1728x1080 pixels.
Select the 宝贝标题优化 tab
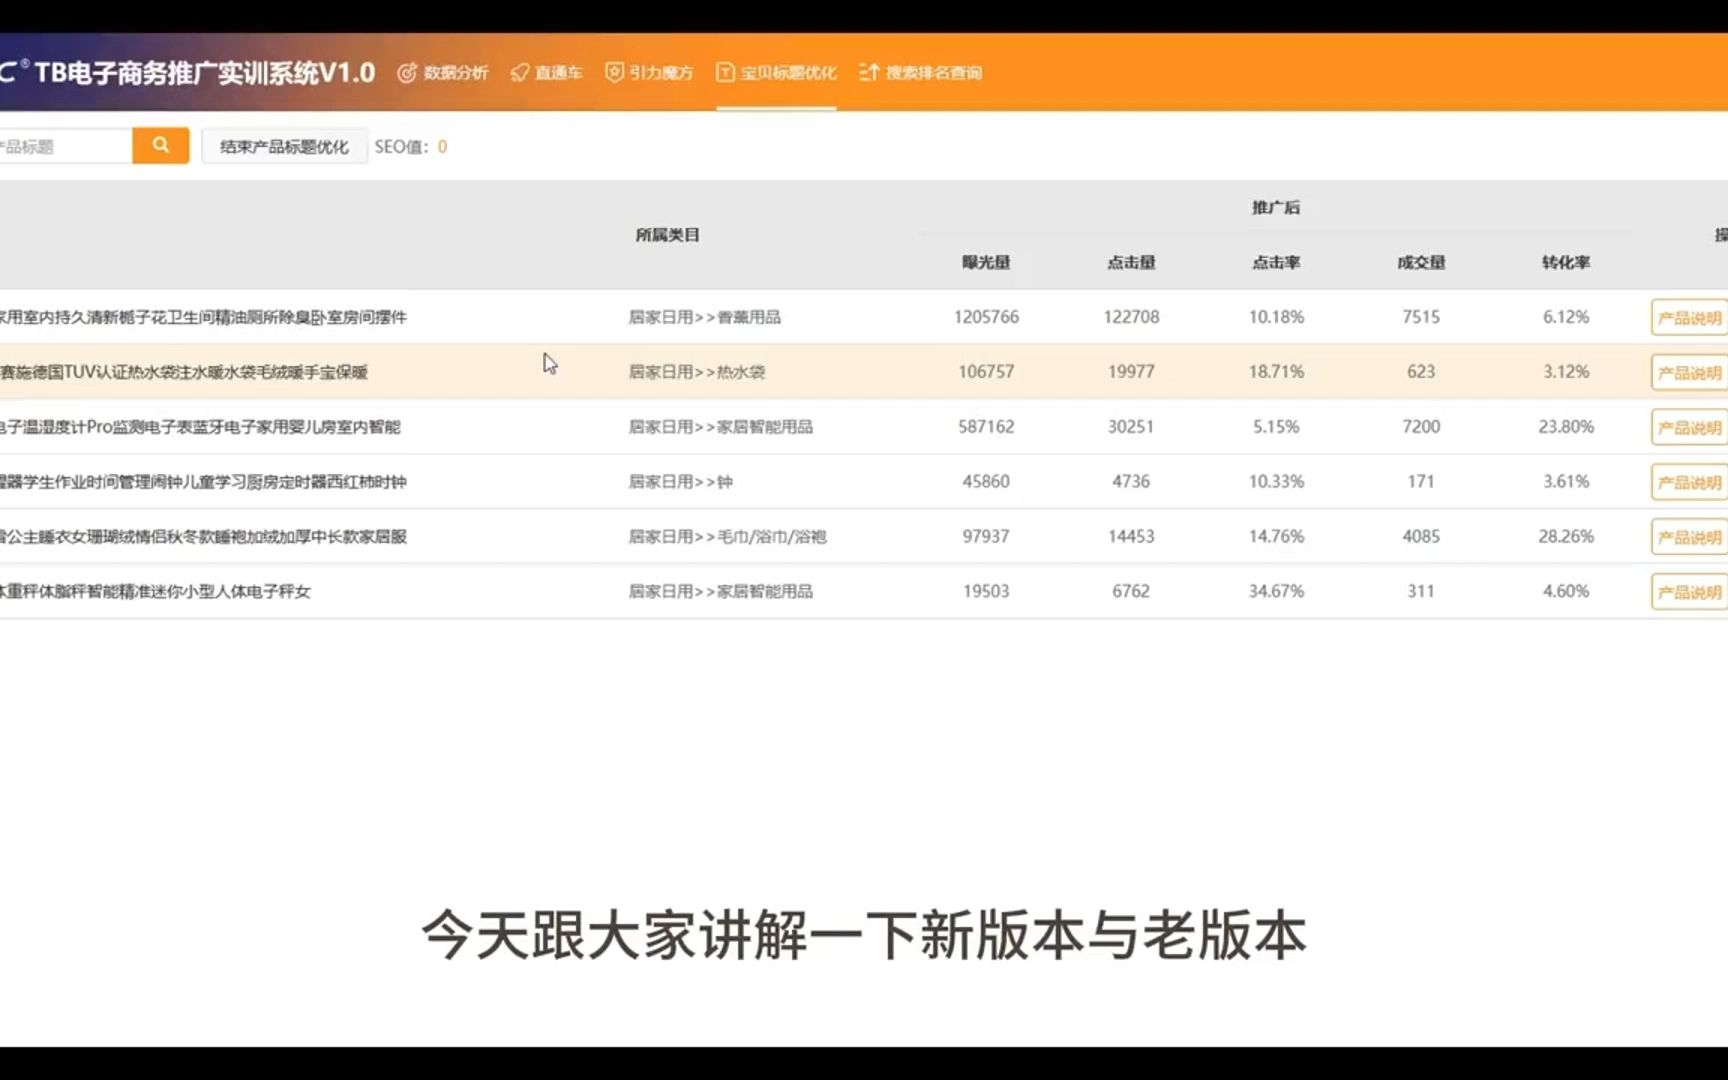(776, 73)
